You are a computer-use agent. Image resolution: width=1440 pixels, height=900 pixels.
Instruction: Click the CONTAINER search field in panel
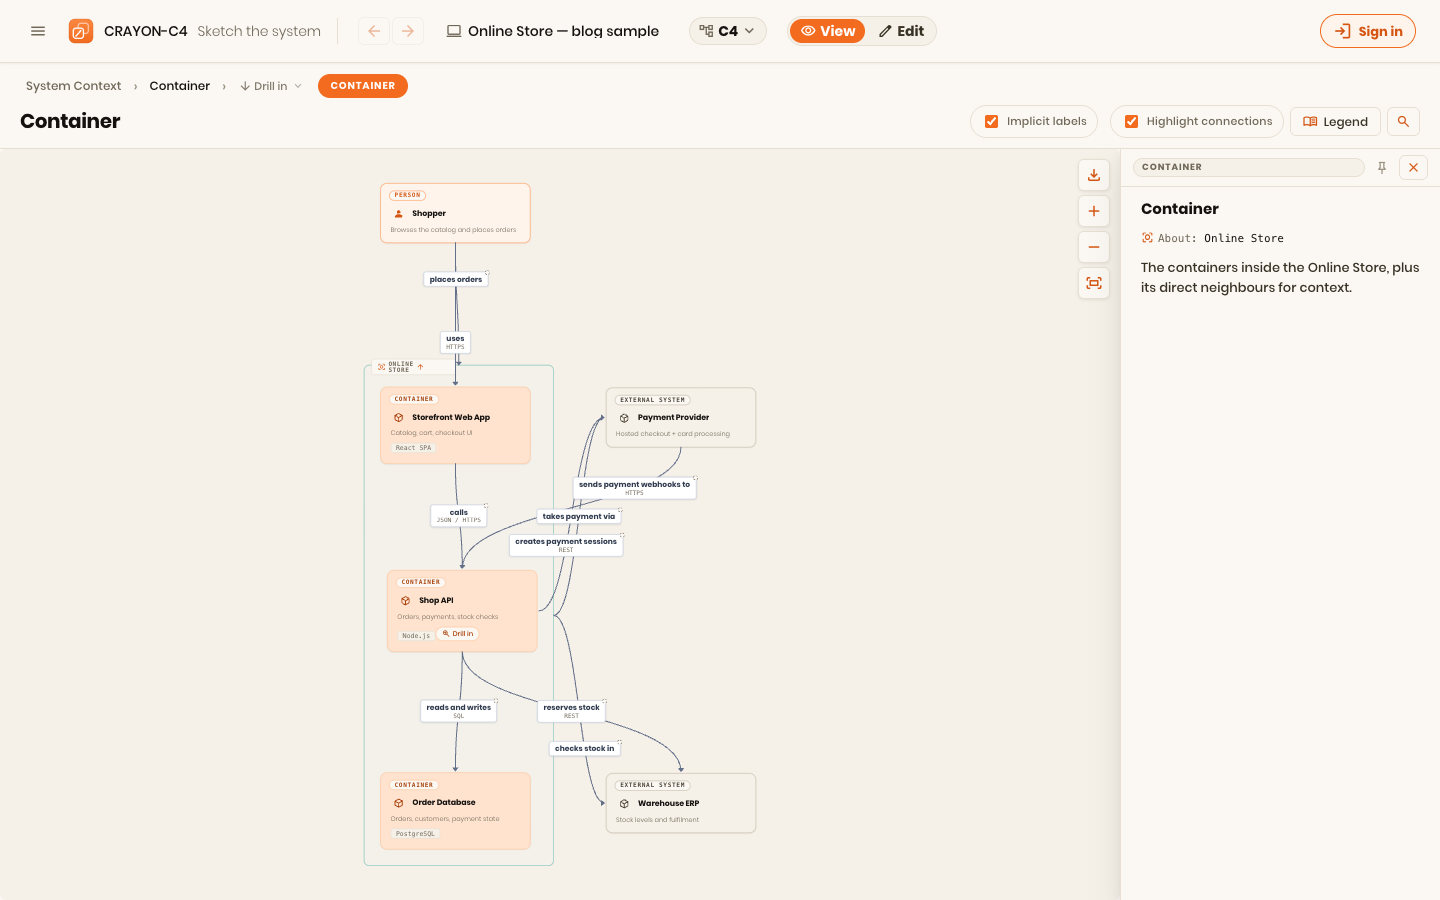[1249, 167]
